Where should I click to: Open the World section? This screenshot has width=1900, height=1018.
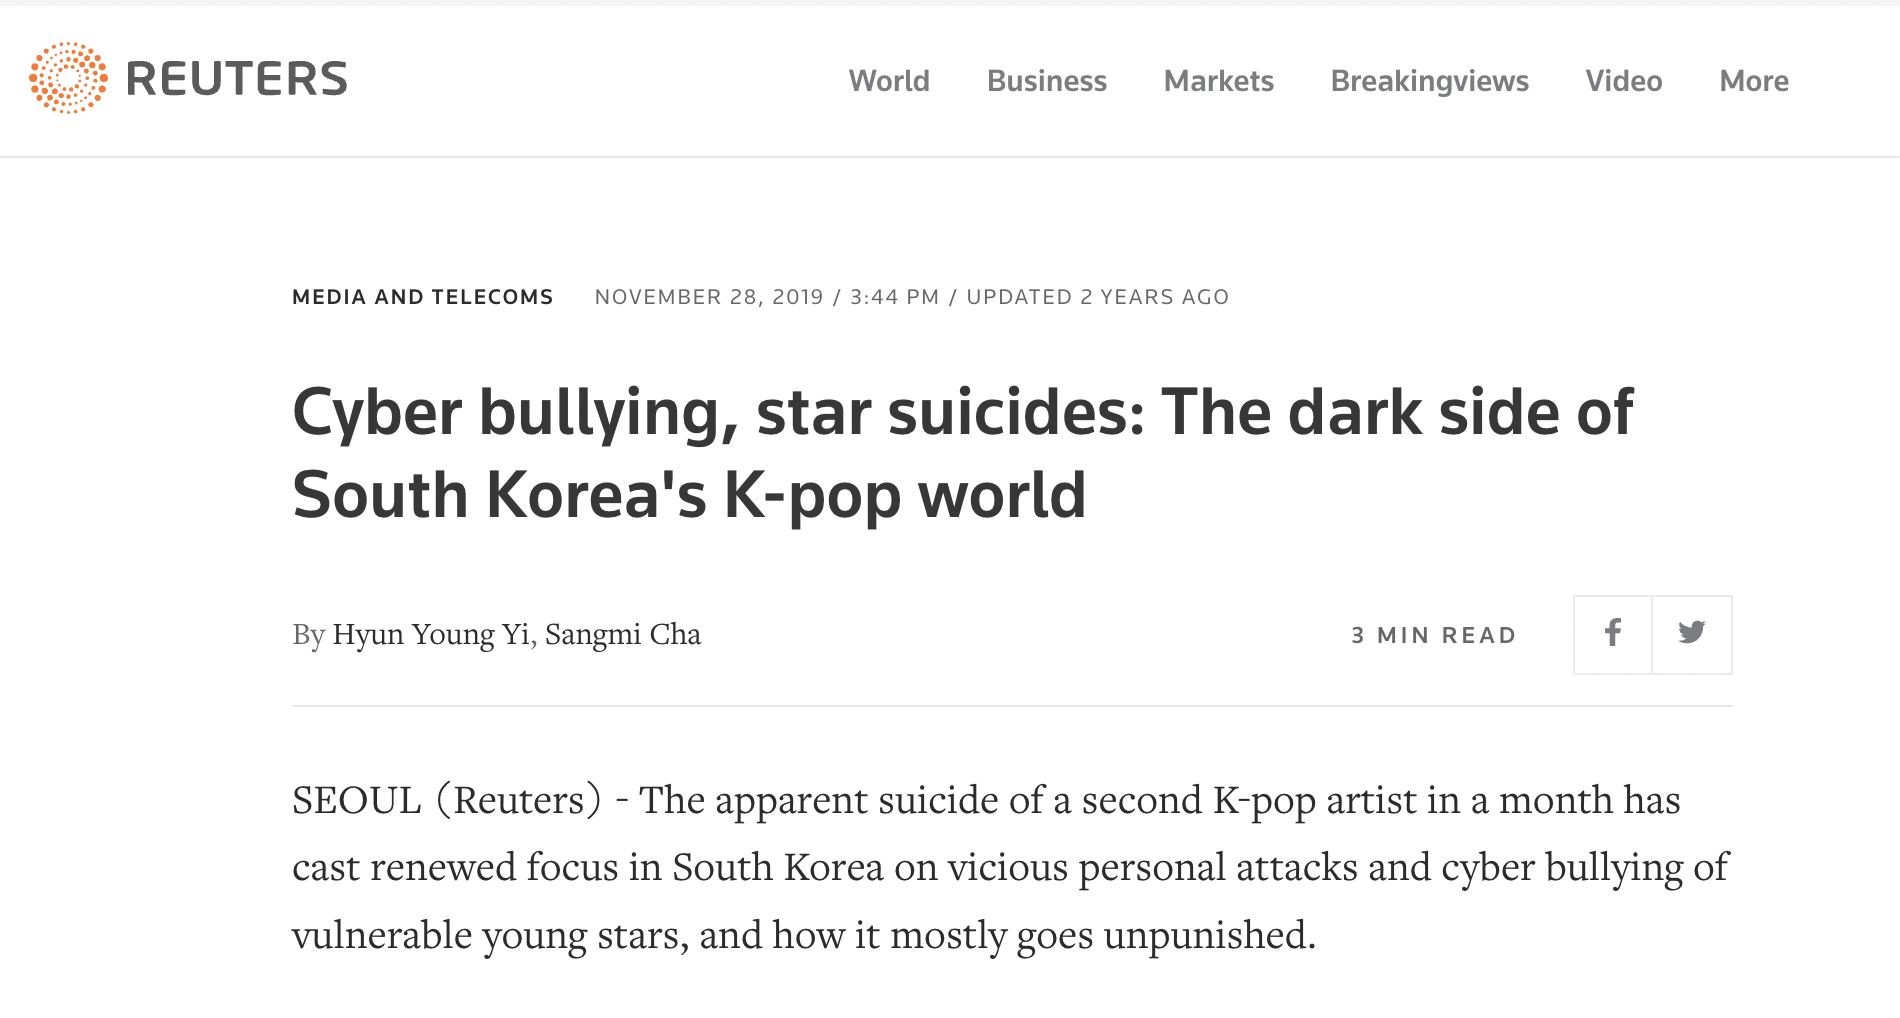(x=889, y=81)
